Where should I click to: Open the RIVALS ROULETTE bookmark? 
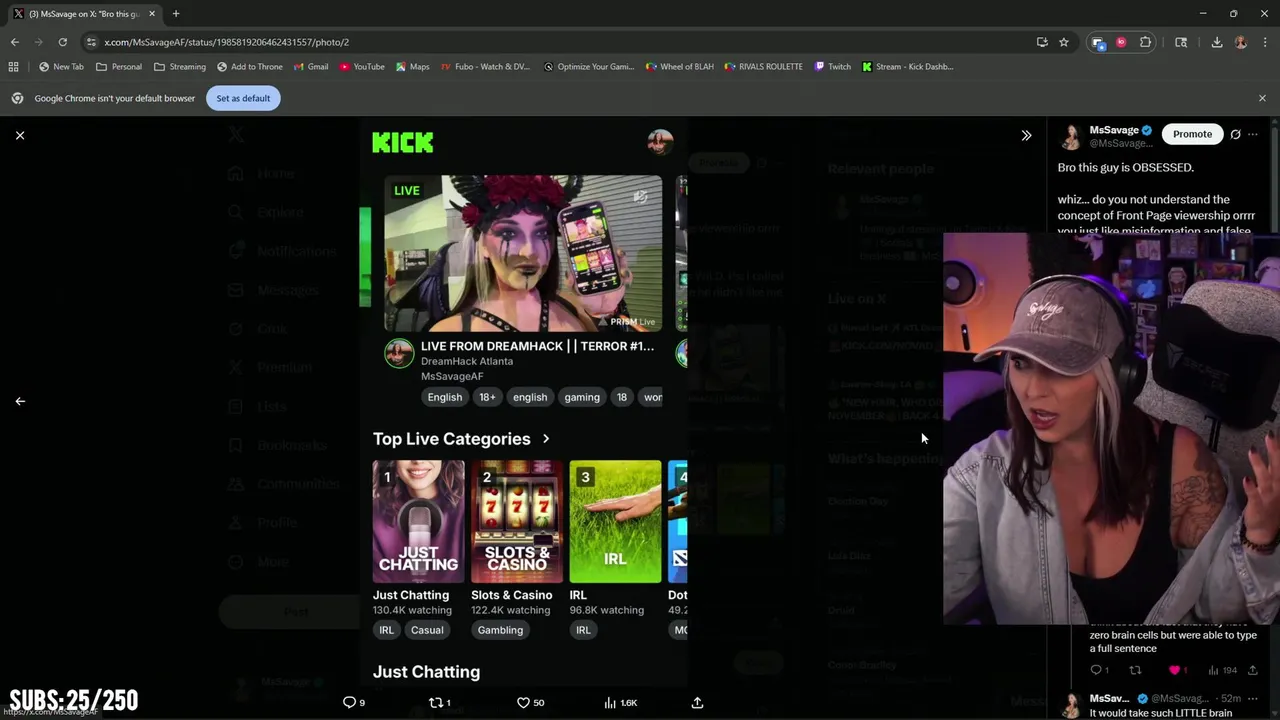764,67
